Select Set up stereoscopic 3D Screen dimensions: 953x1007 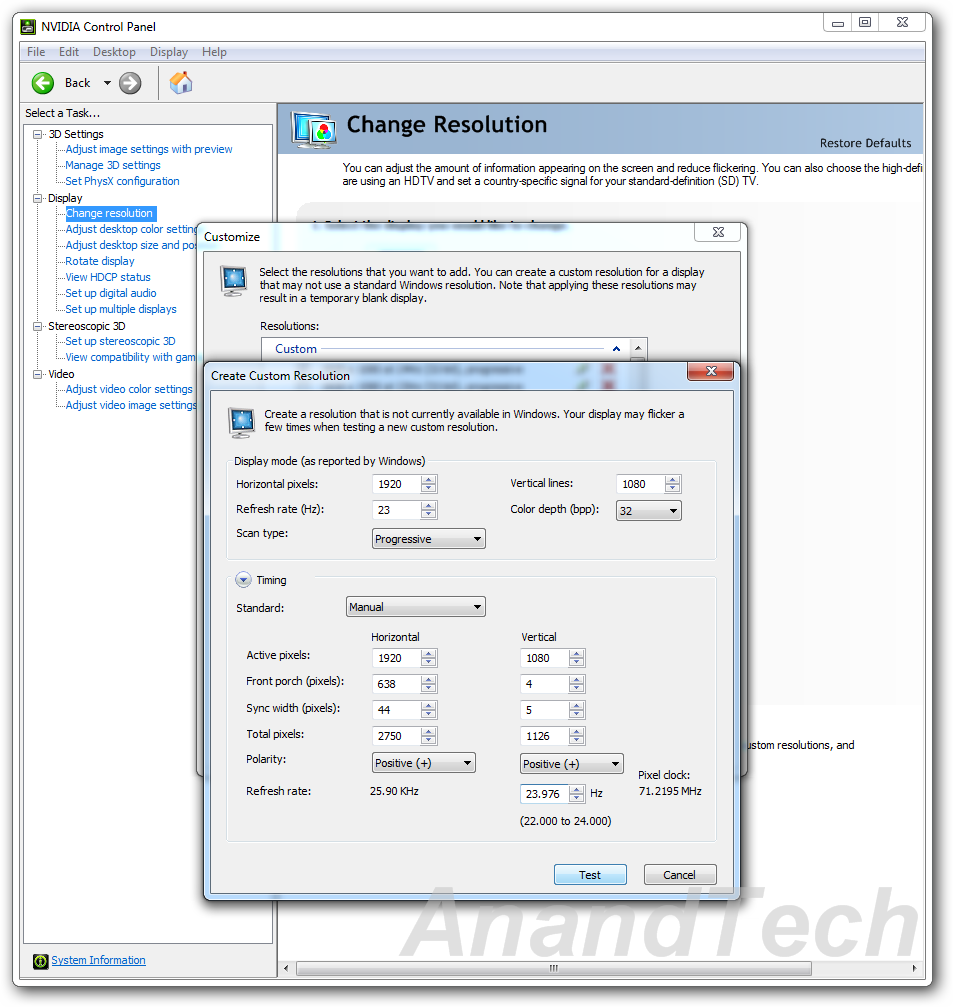pos(120,342)
